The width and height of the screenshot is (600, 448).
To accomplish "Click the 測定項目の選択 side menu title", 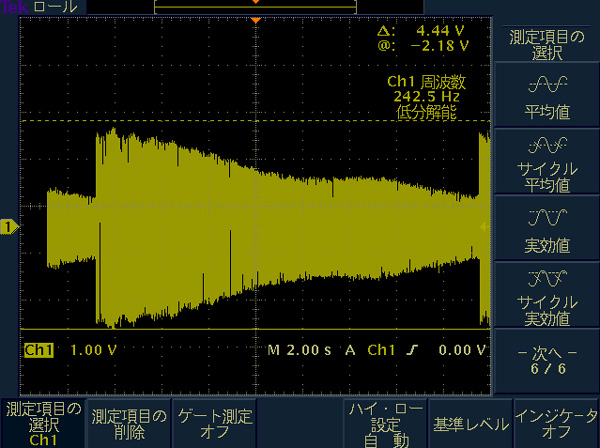I will pyautogui.click(x=546, y=45).
